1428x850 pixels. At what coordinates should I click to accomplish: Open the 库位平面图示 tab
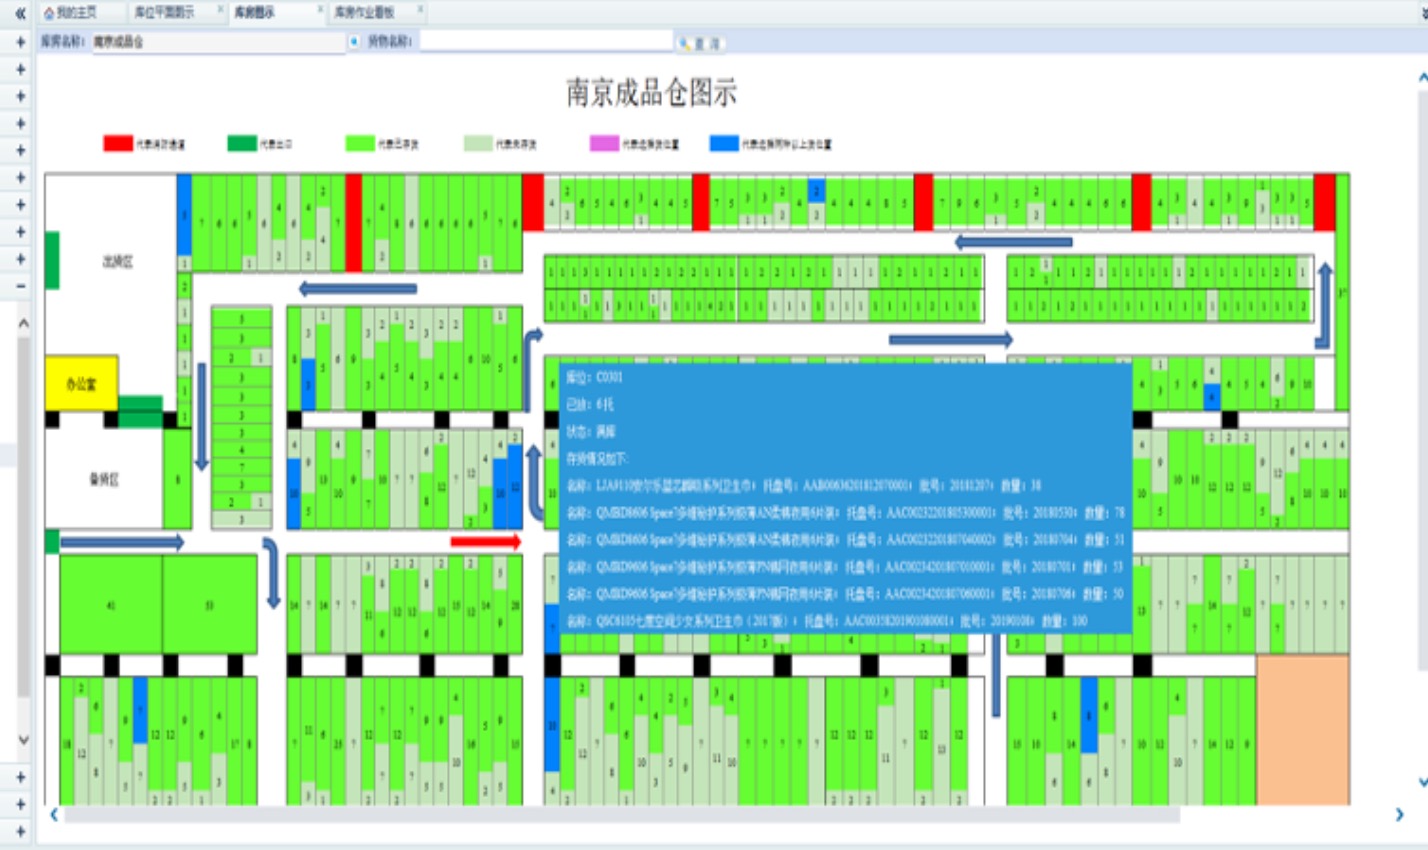click(165, 13)
